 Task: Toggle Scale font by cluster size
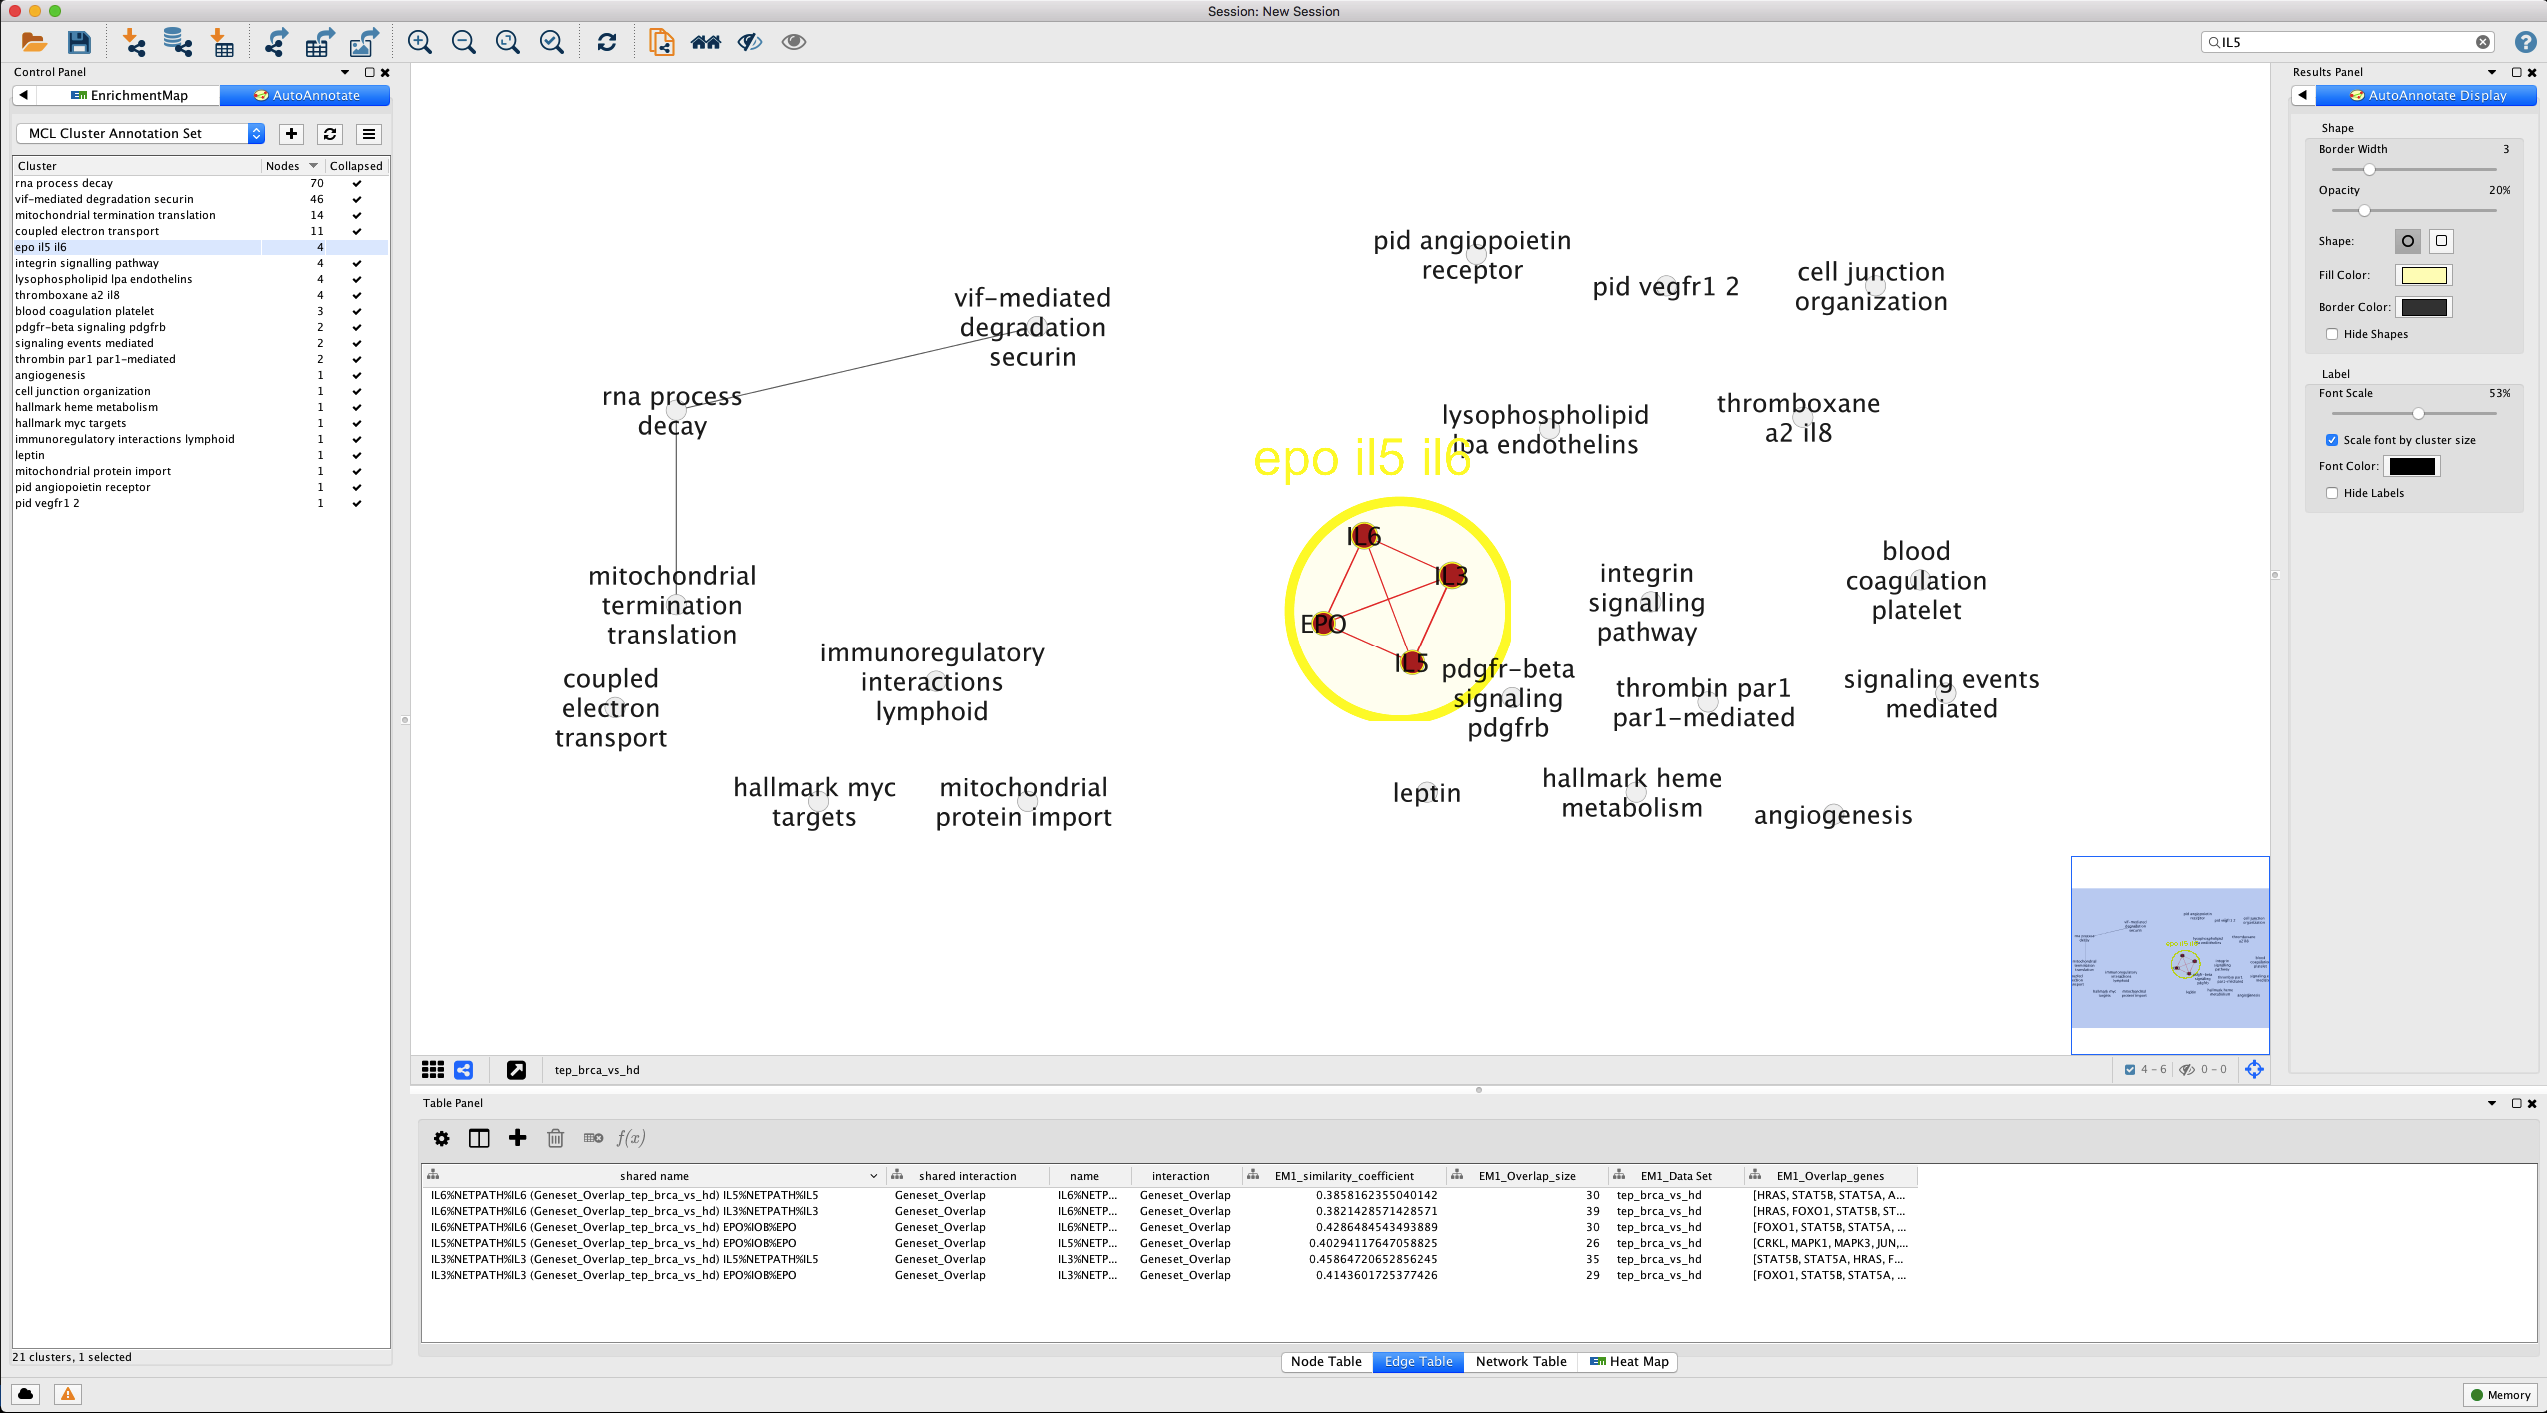(x=2332, y=440)
